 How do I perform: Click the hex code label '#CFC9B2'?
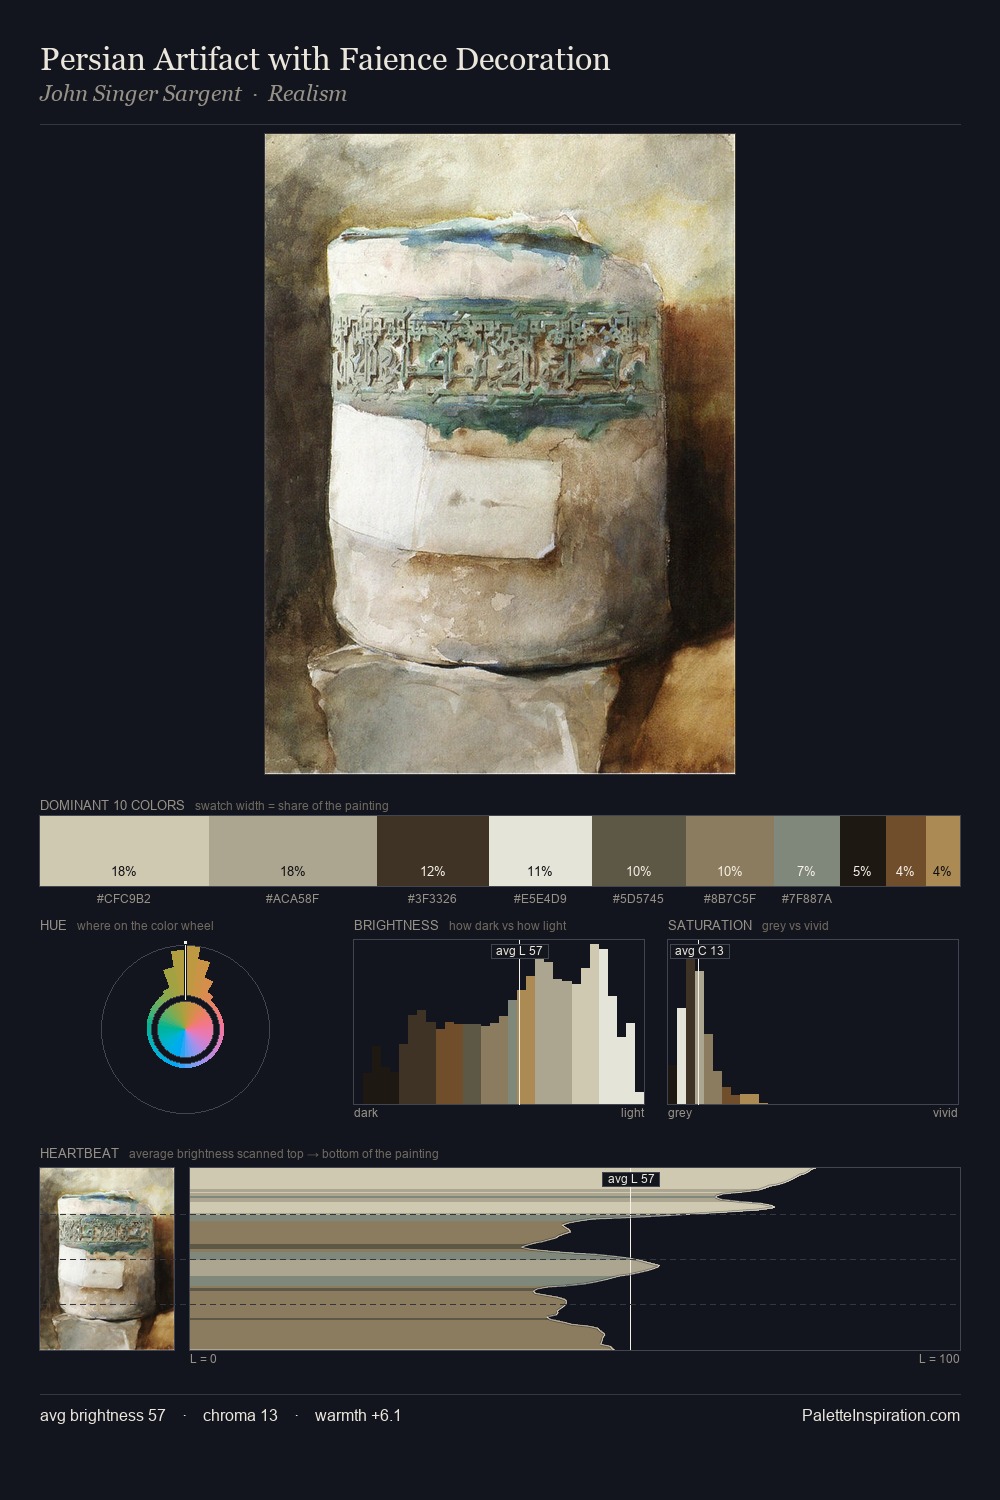pyautogui.click(x=124, y=899)
